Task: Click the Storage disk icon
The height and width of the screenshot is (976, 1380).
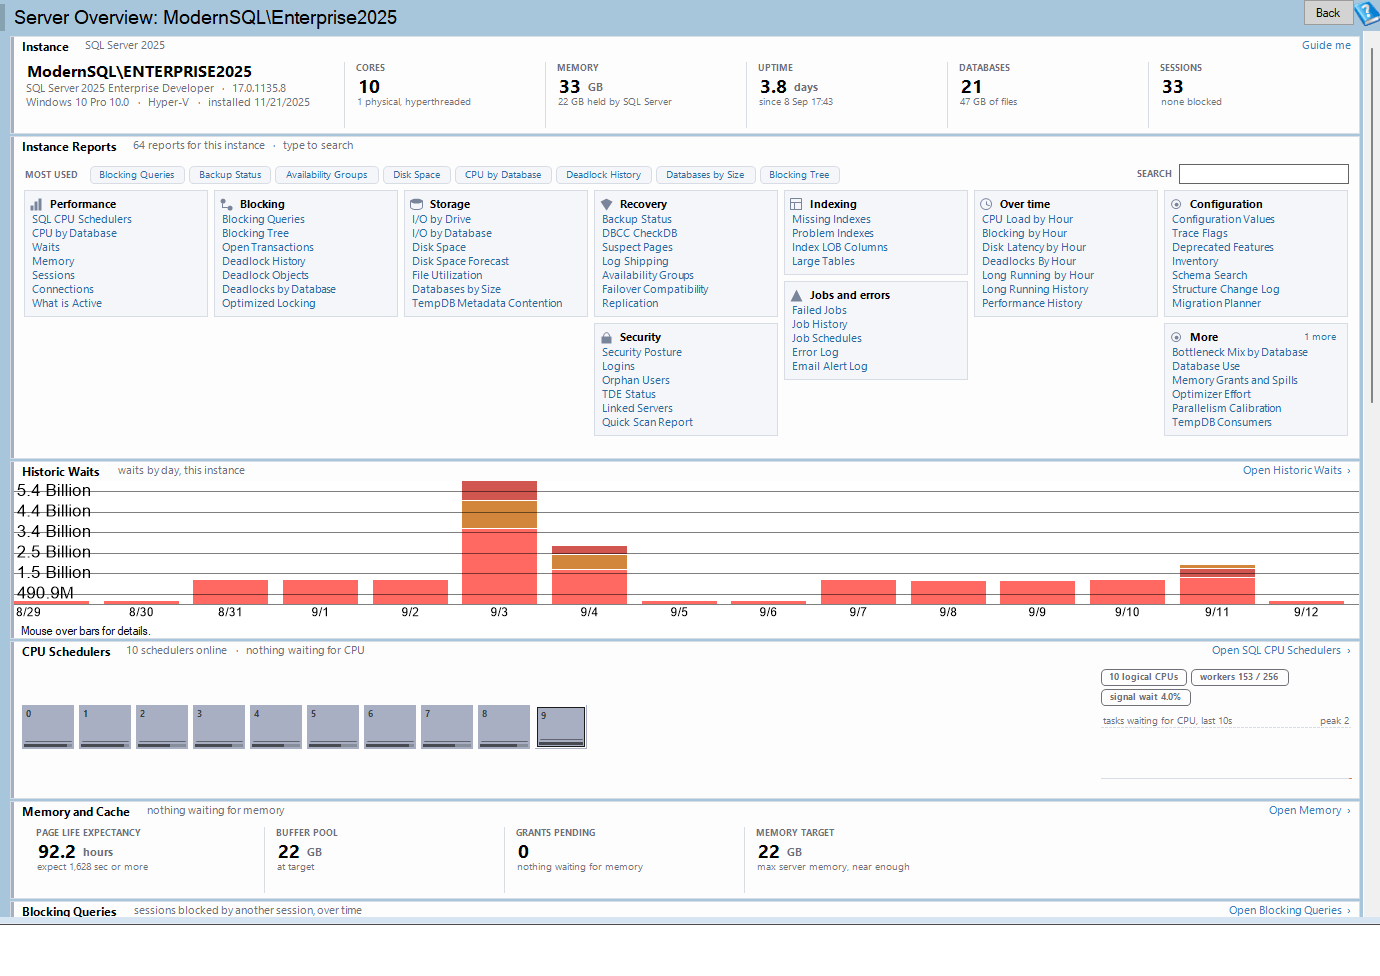Action: pos(416,204)
